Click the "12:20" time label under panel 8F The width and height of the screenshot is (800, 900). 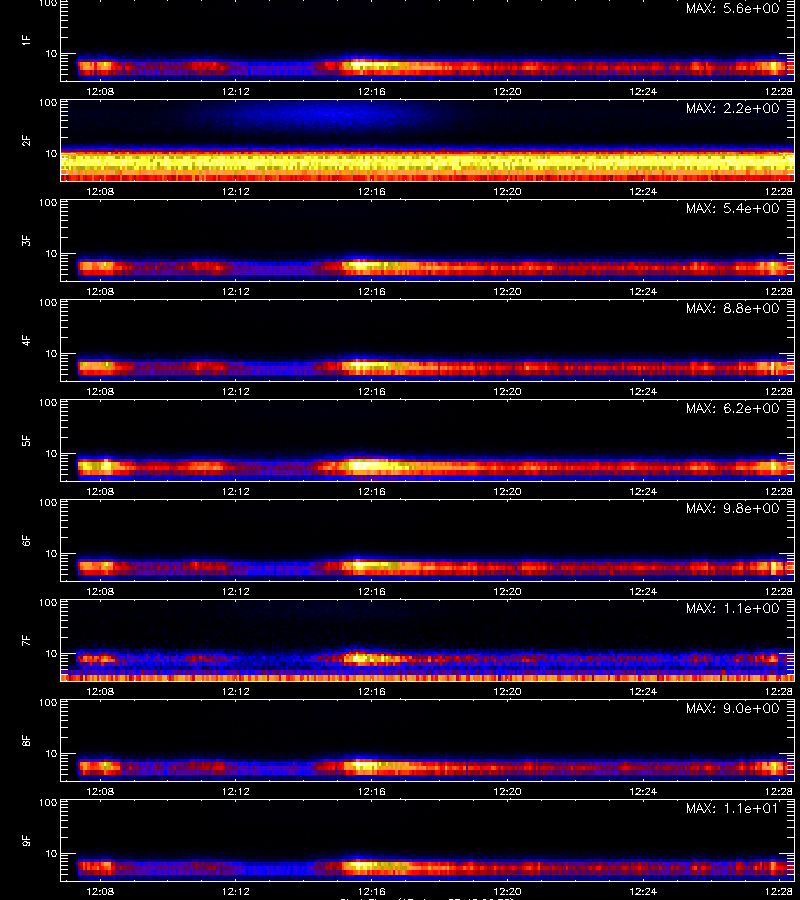click(x=507, y=792)
